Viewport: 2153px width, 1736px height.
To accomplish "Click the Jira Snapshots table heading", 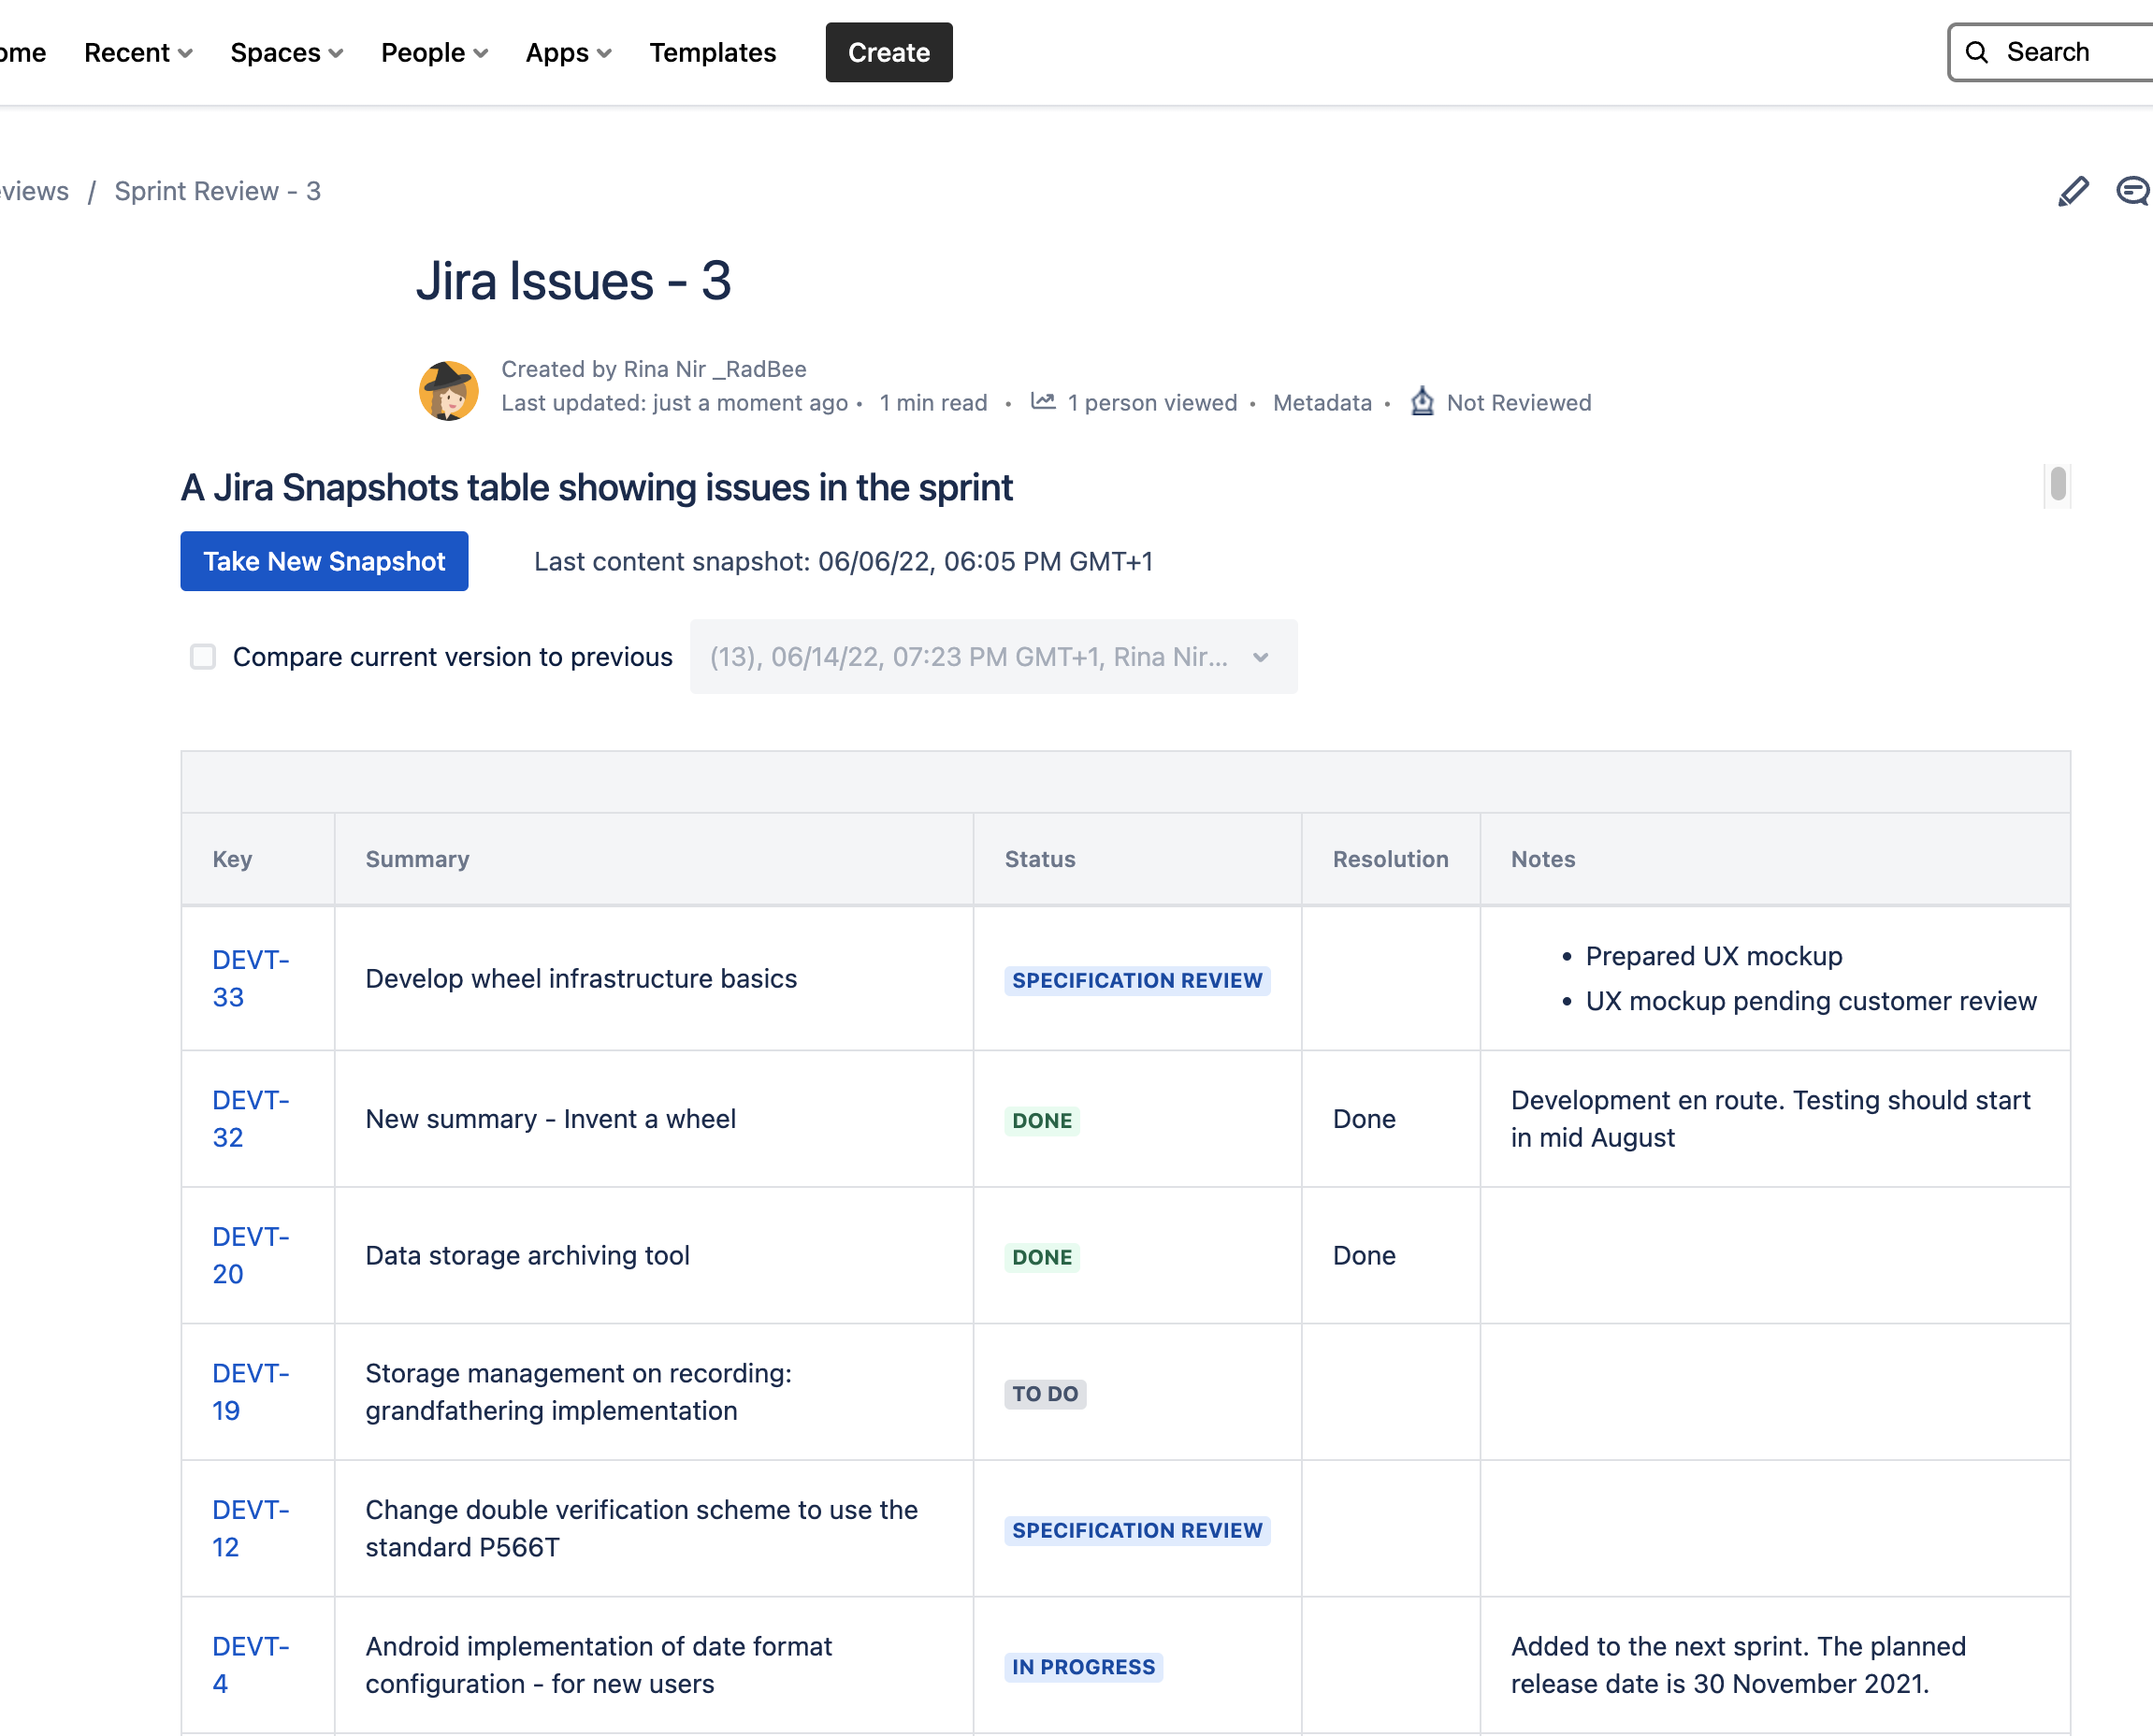I will pyautogui.click(x=596, y=487).
